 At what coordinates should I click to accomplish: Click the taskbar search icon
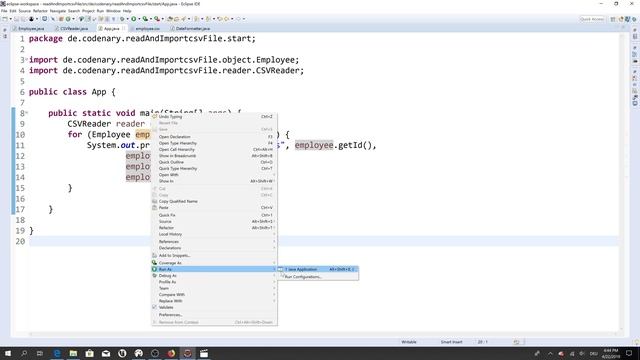[24, 353]
